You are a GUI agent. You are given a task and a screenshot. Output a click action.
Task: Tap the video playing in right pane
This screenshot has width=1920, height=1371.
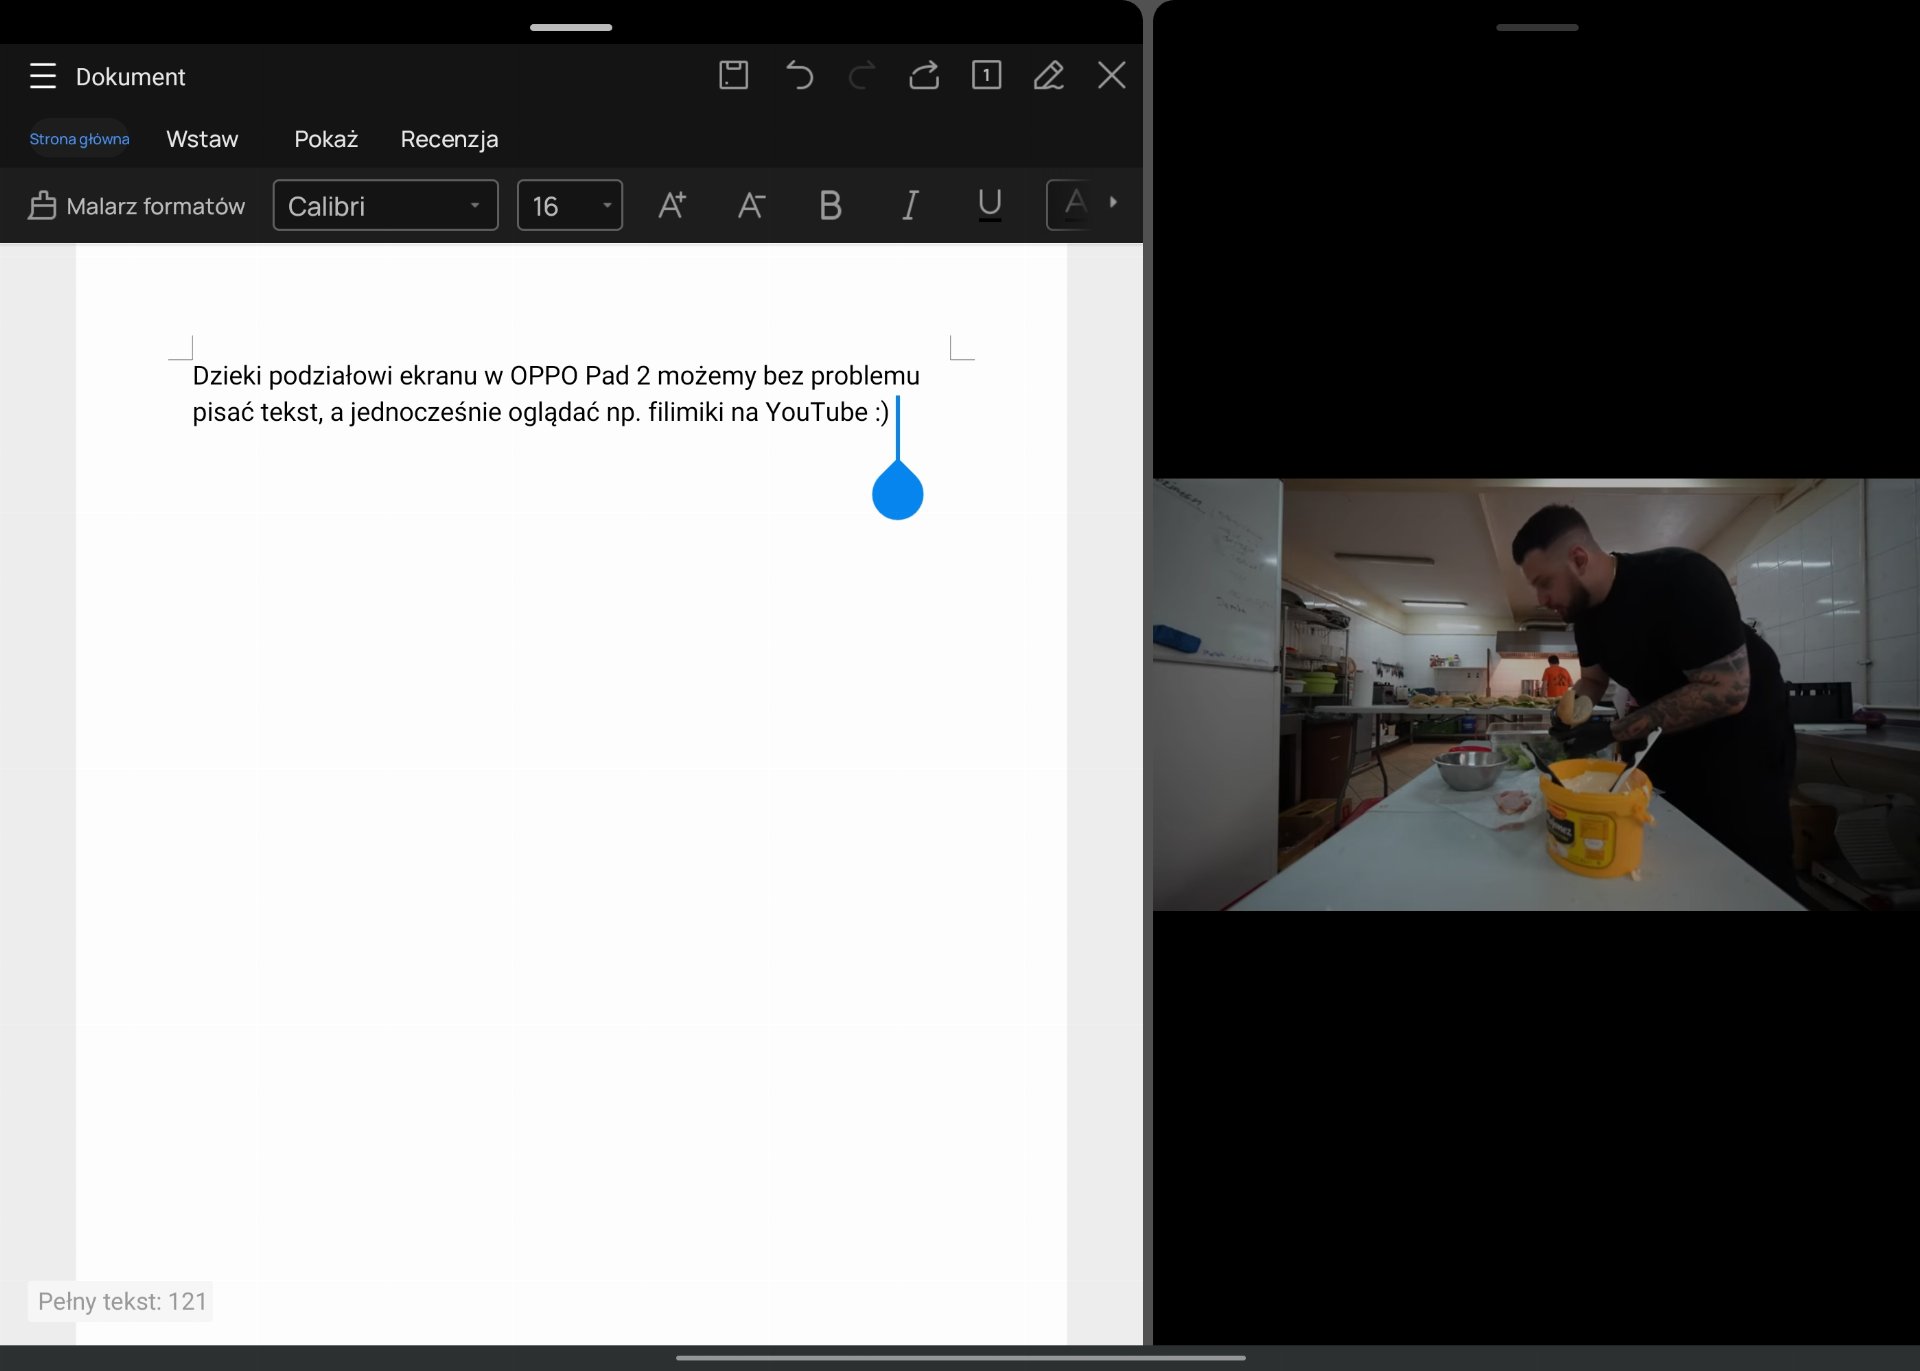tap(1535, 694)
